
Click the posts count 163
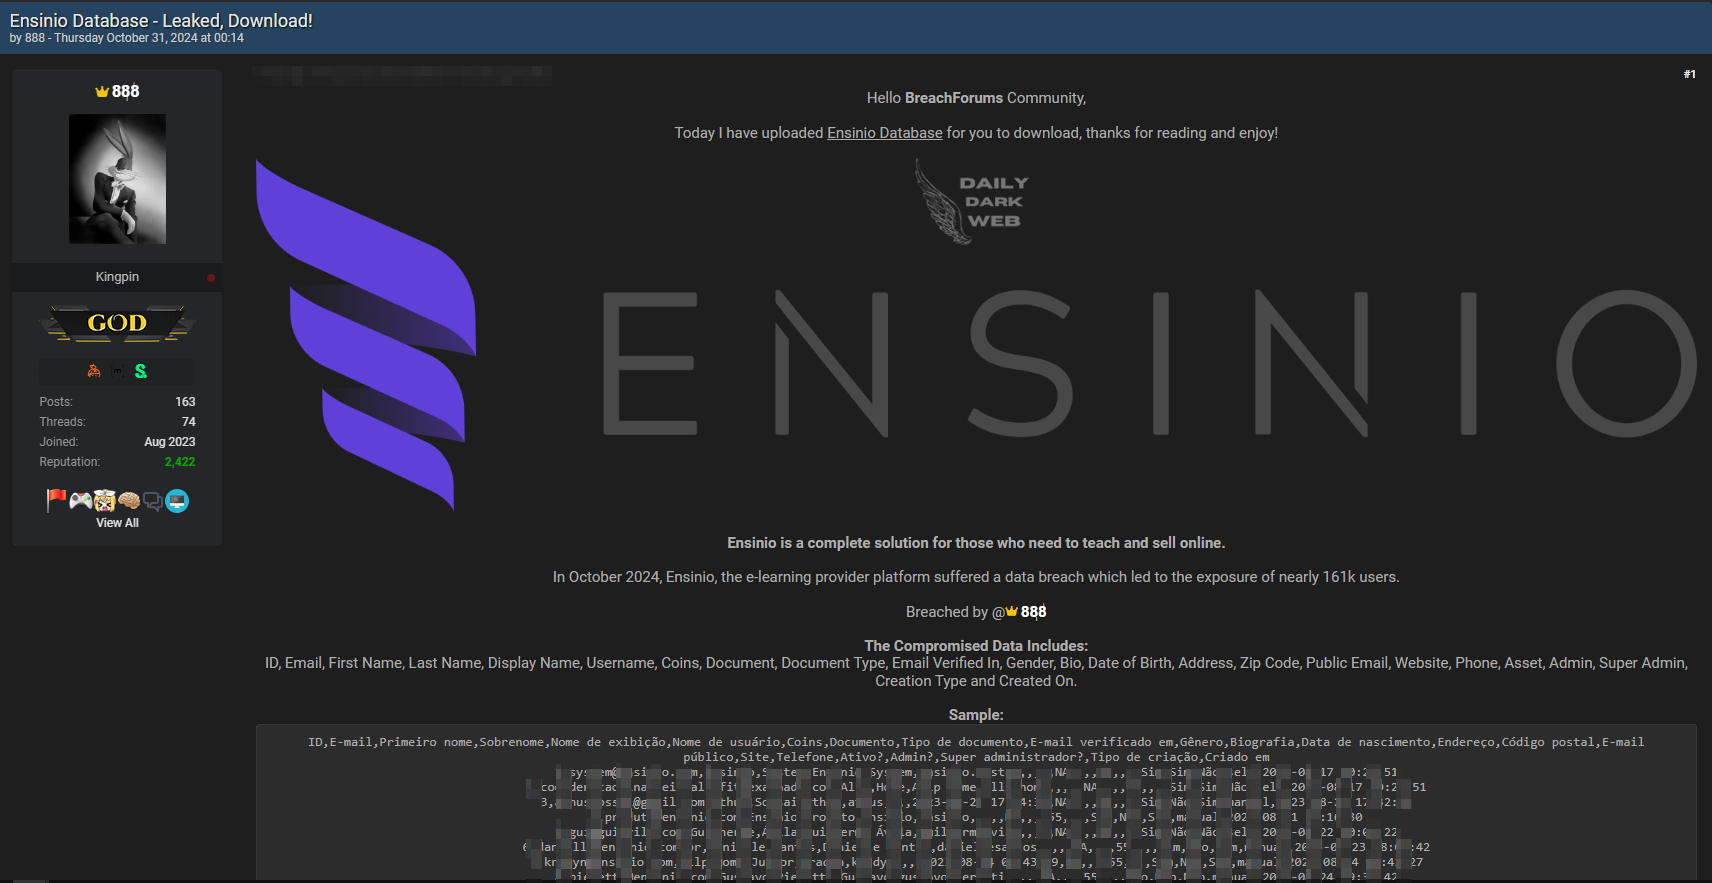[185, 402]
